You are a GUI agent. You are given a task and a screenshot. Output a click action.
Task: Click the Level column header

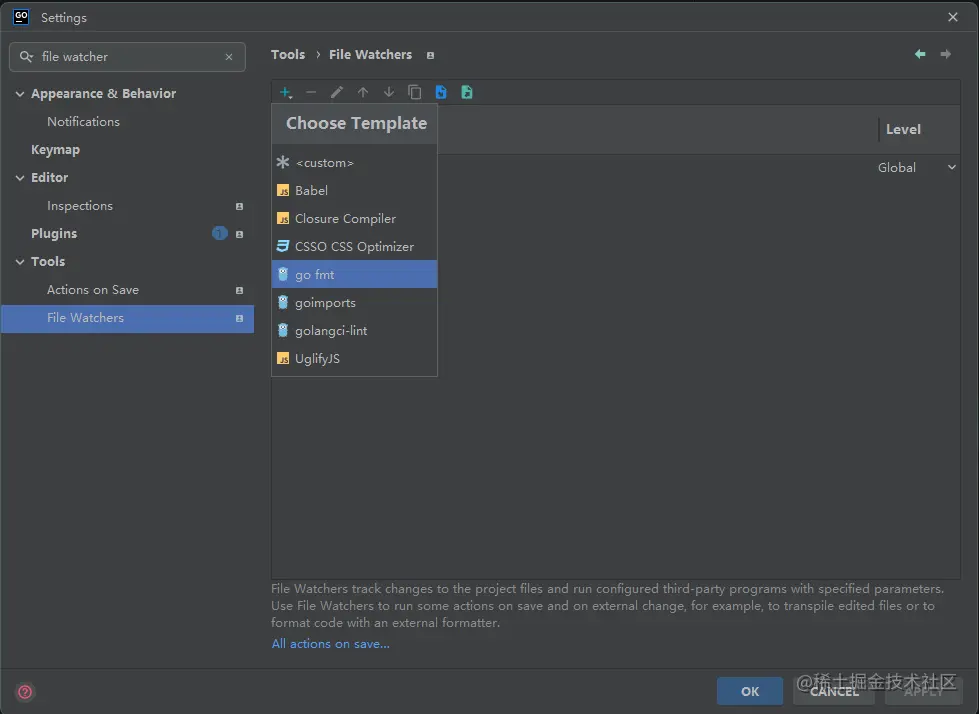tap(903, 129)
